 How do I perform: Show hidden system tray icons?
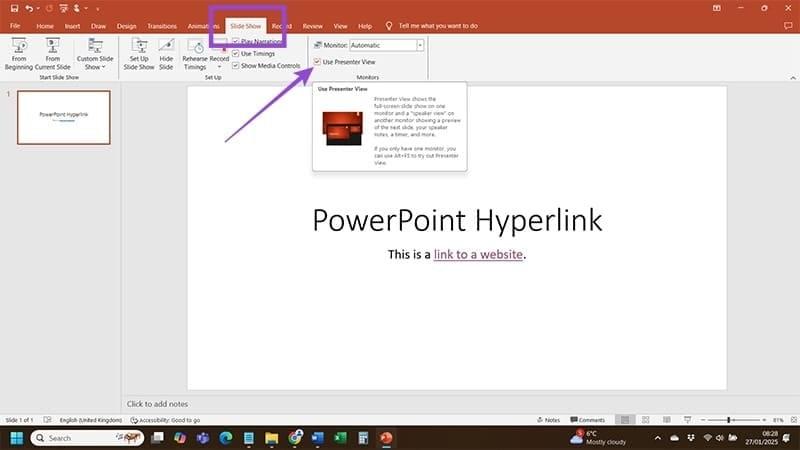tap(658, 438)
